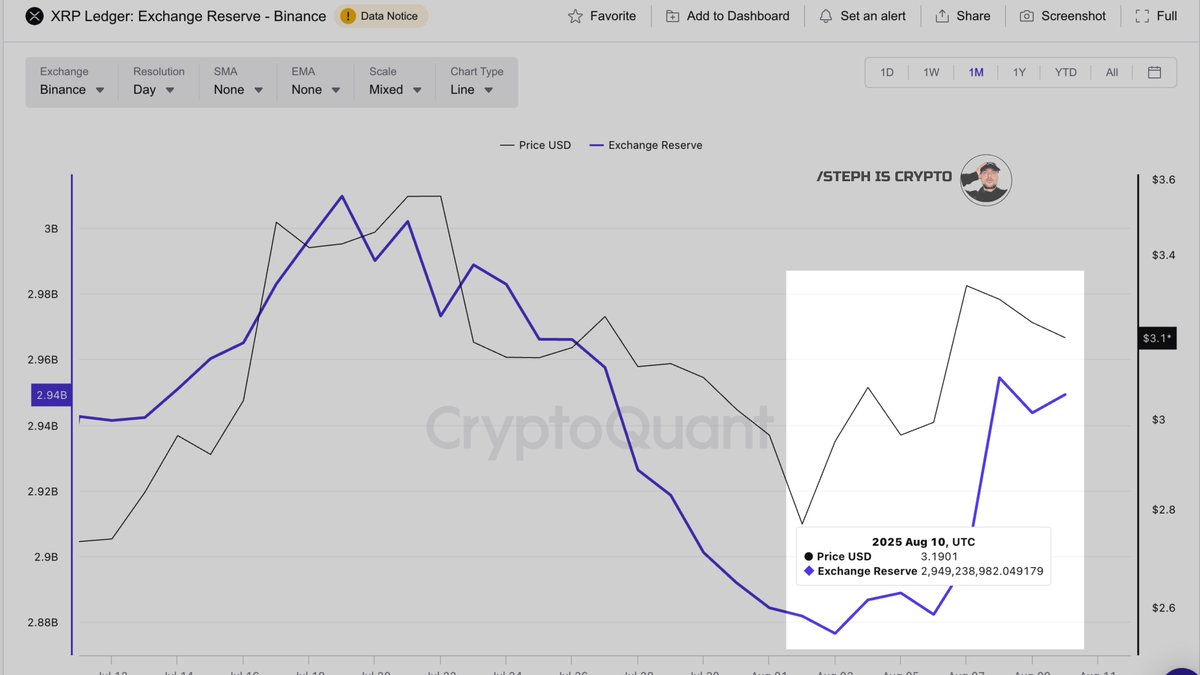
Task: Select the All timeframe button
Action: (x=1112, y=72)
